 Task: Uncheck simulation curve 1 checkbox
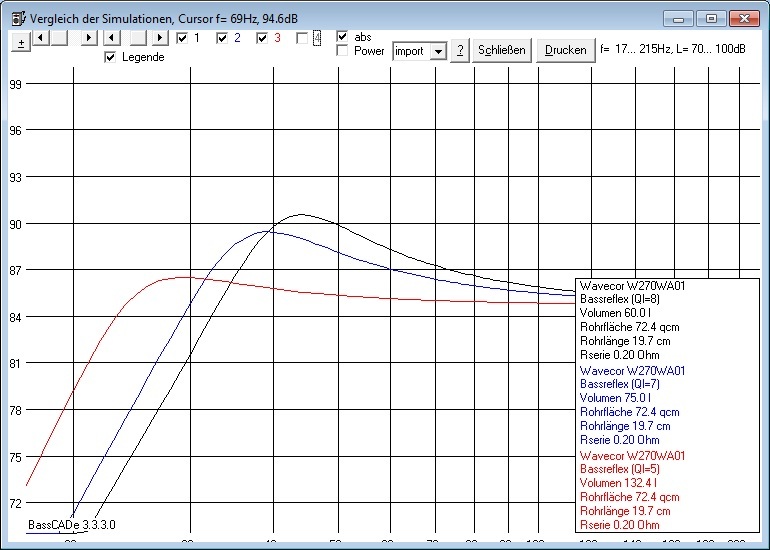click(x=182, y=38)
